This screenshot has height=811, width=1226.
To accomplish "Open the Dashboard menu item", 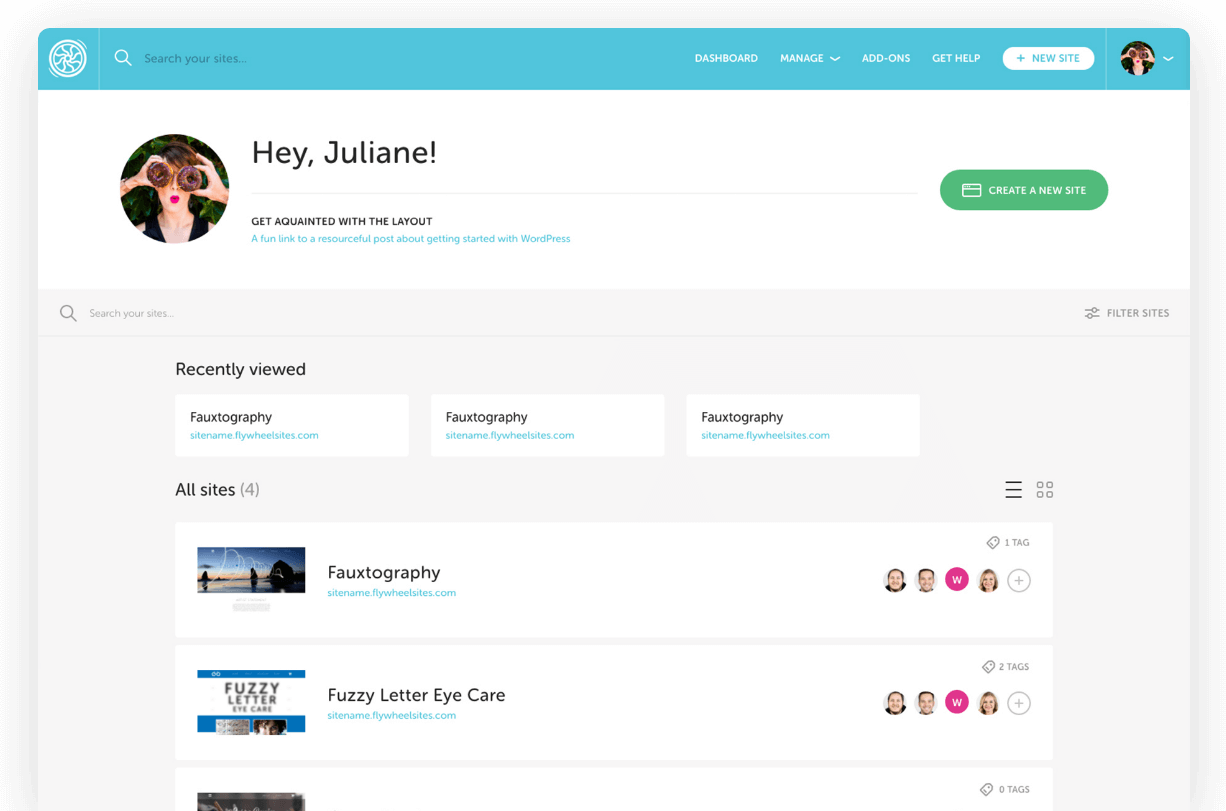I will [x=726, y=59].
